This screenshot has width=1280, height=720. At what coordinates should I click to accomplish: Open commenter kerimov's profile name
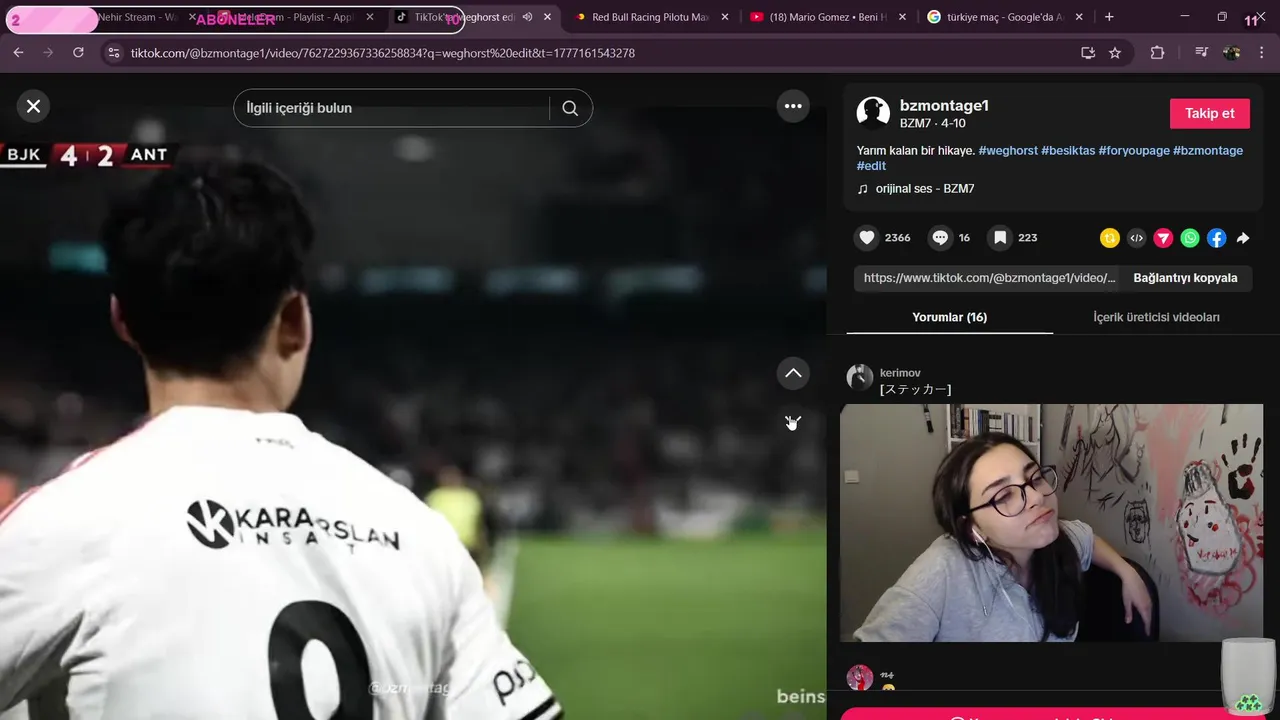coord(900,373)
